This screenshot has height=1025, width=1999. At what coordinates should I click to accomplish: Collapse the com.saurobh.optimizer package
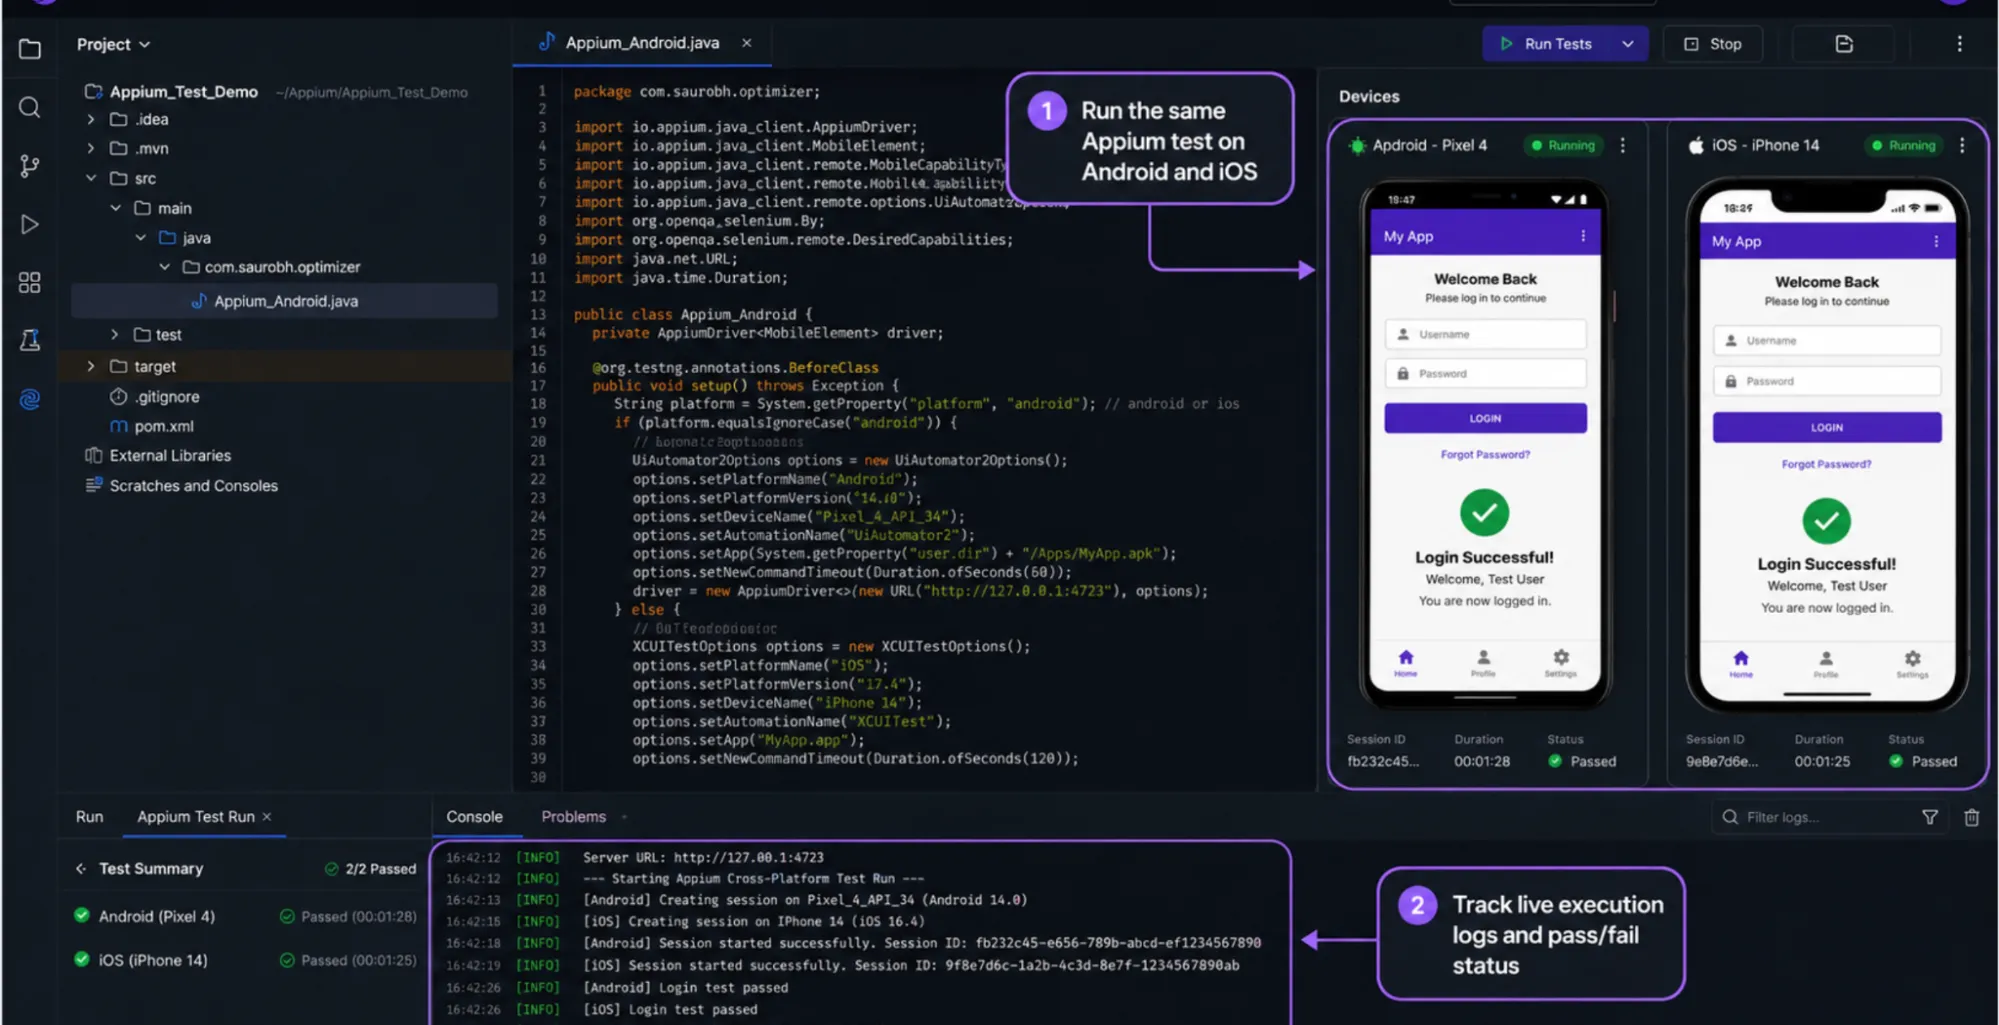164,267
